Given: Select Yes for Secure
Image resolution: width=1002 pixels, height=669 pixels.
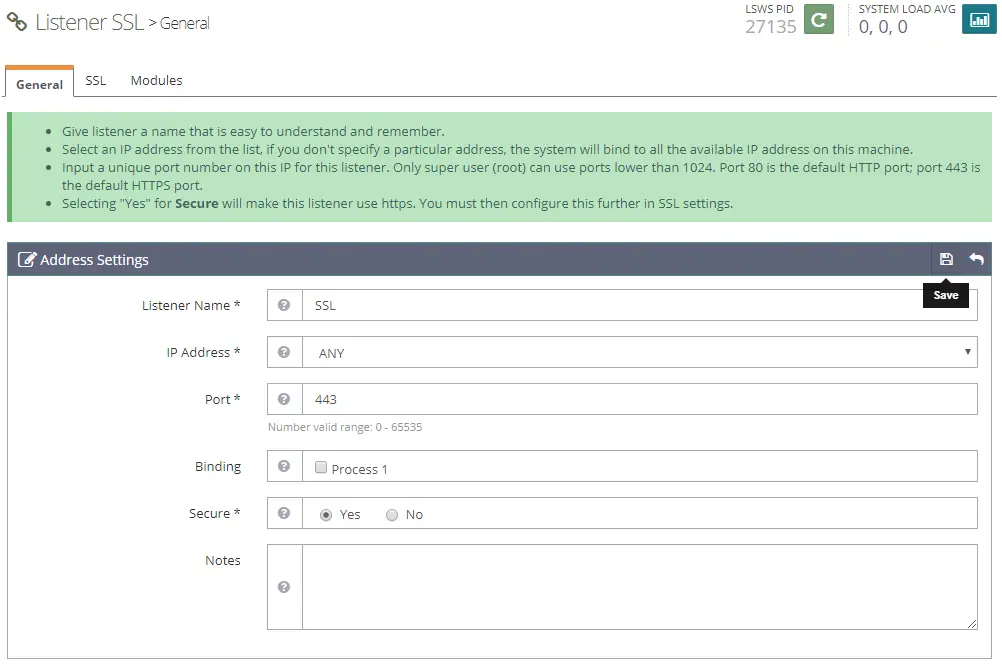Looking at the screenshot, I should coord(326,514).
